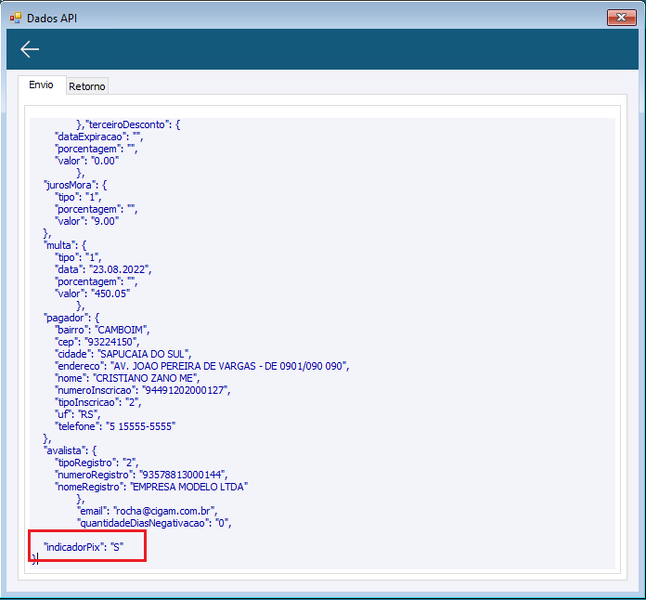Click the "cep": "93224150" line
Screen dimensions: 646x600
97,342
